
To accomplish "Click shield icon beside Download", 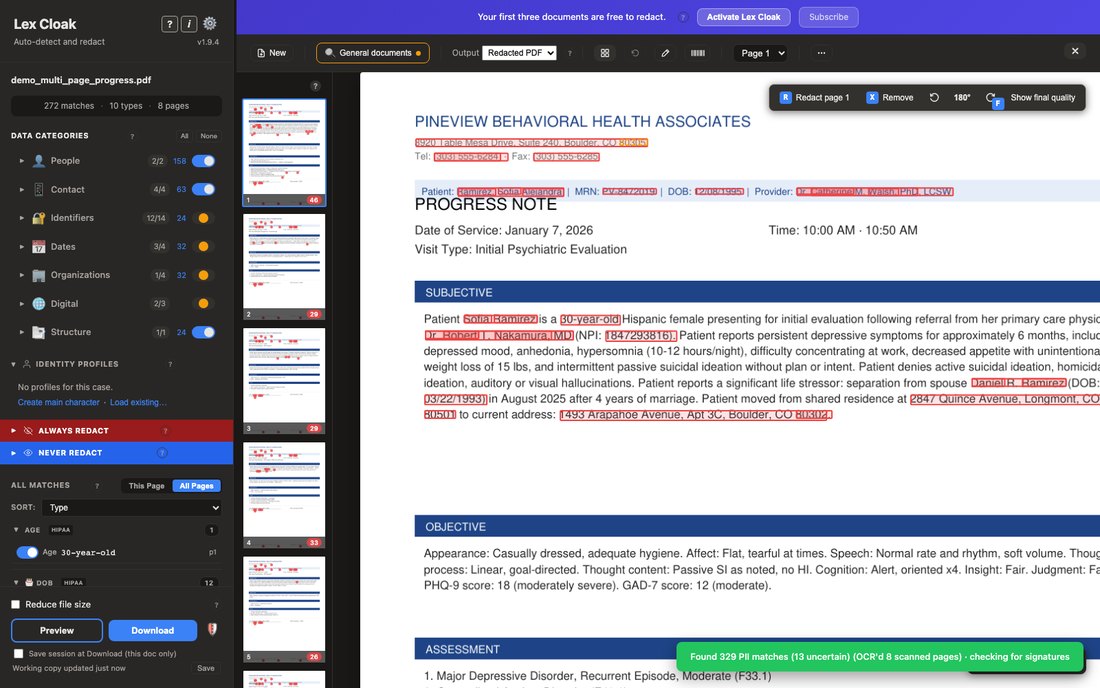I will coord(212,630).
